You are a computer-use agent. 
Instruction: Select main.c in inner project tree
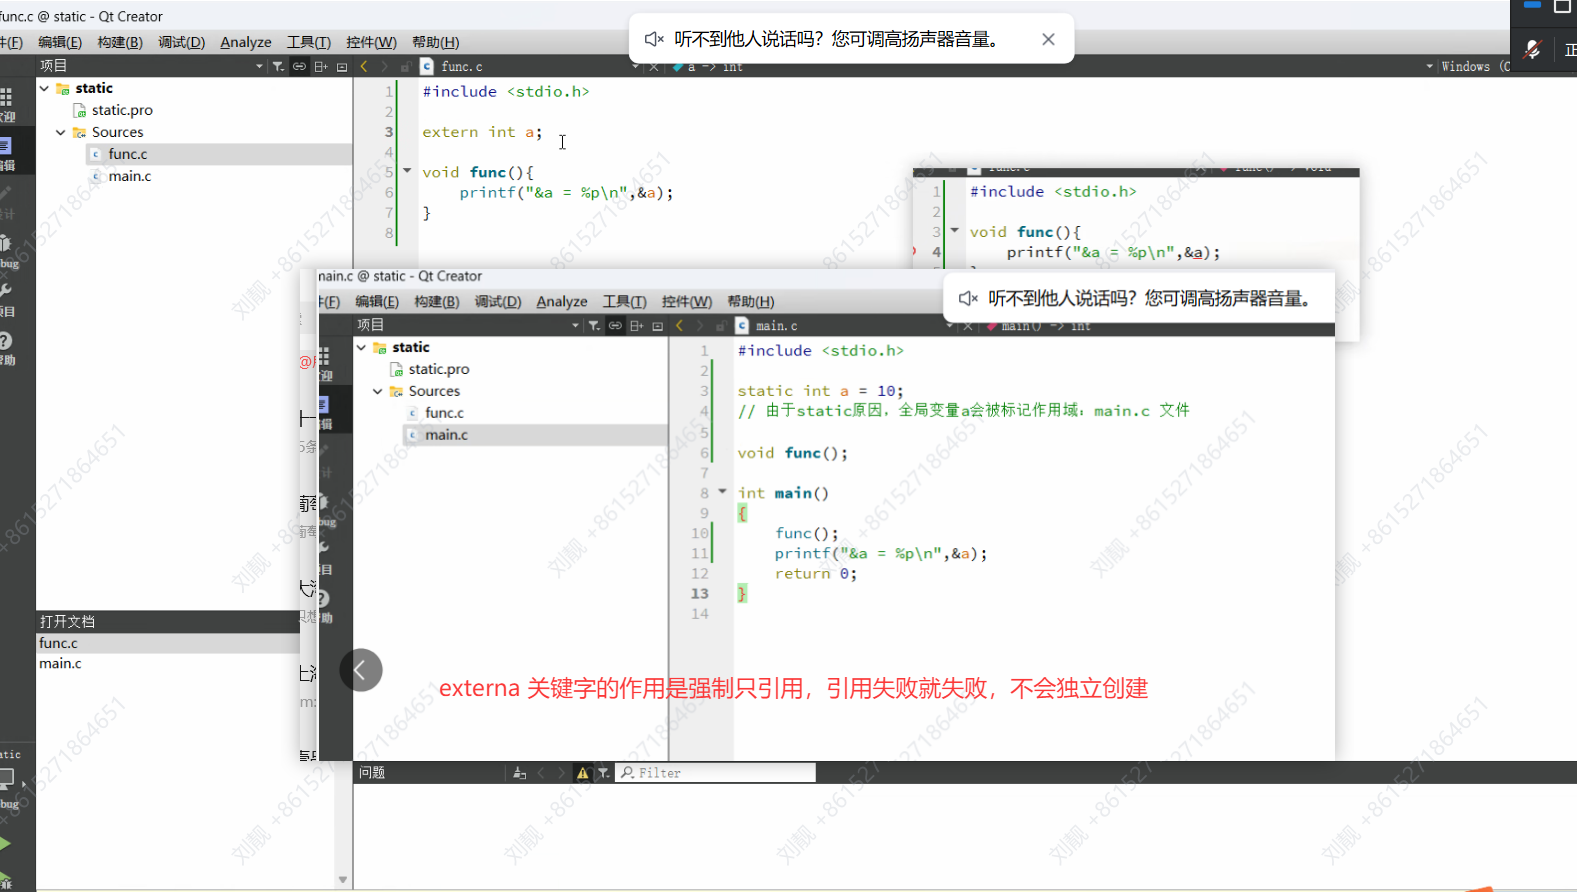click(446, 435)
